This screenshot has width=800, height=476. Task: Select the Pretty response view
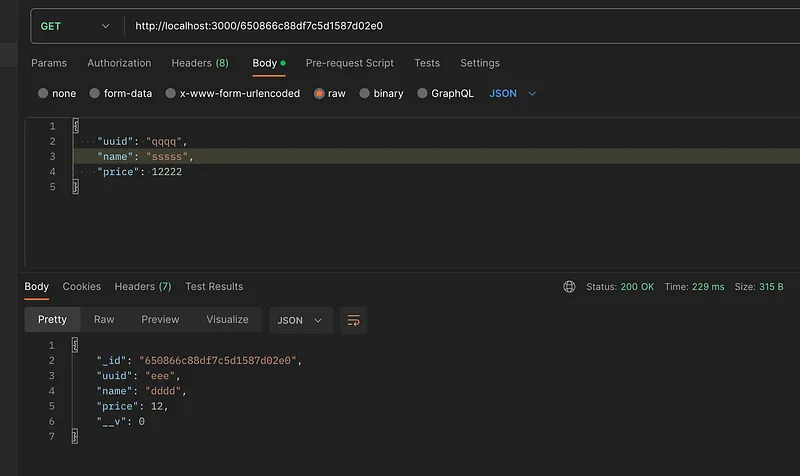[x=53, y=319]
